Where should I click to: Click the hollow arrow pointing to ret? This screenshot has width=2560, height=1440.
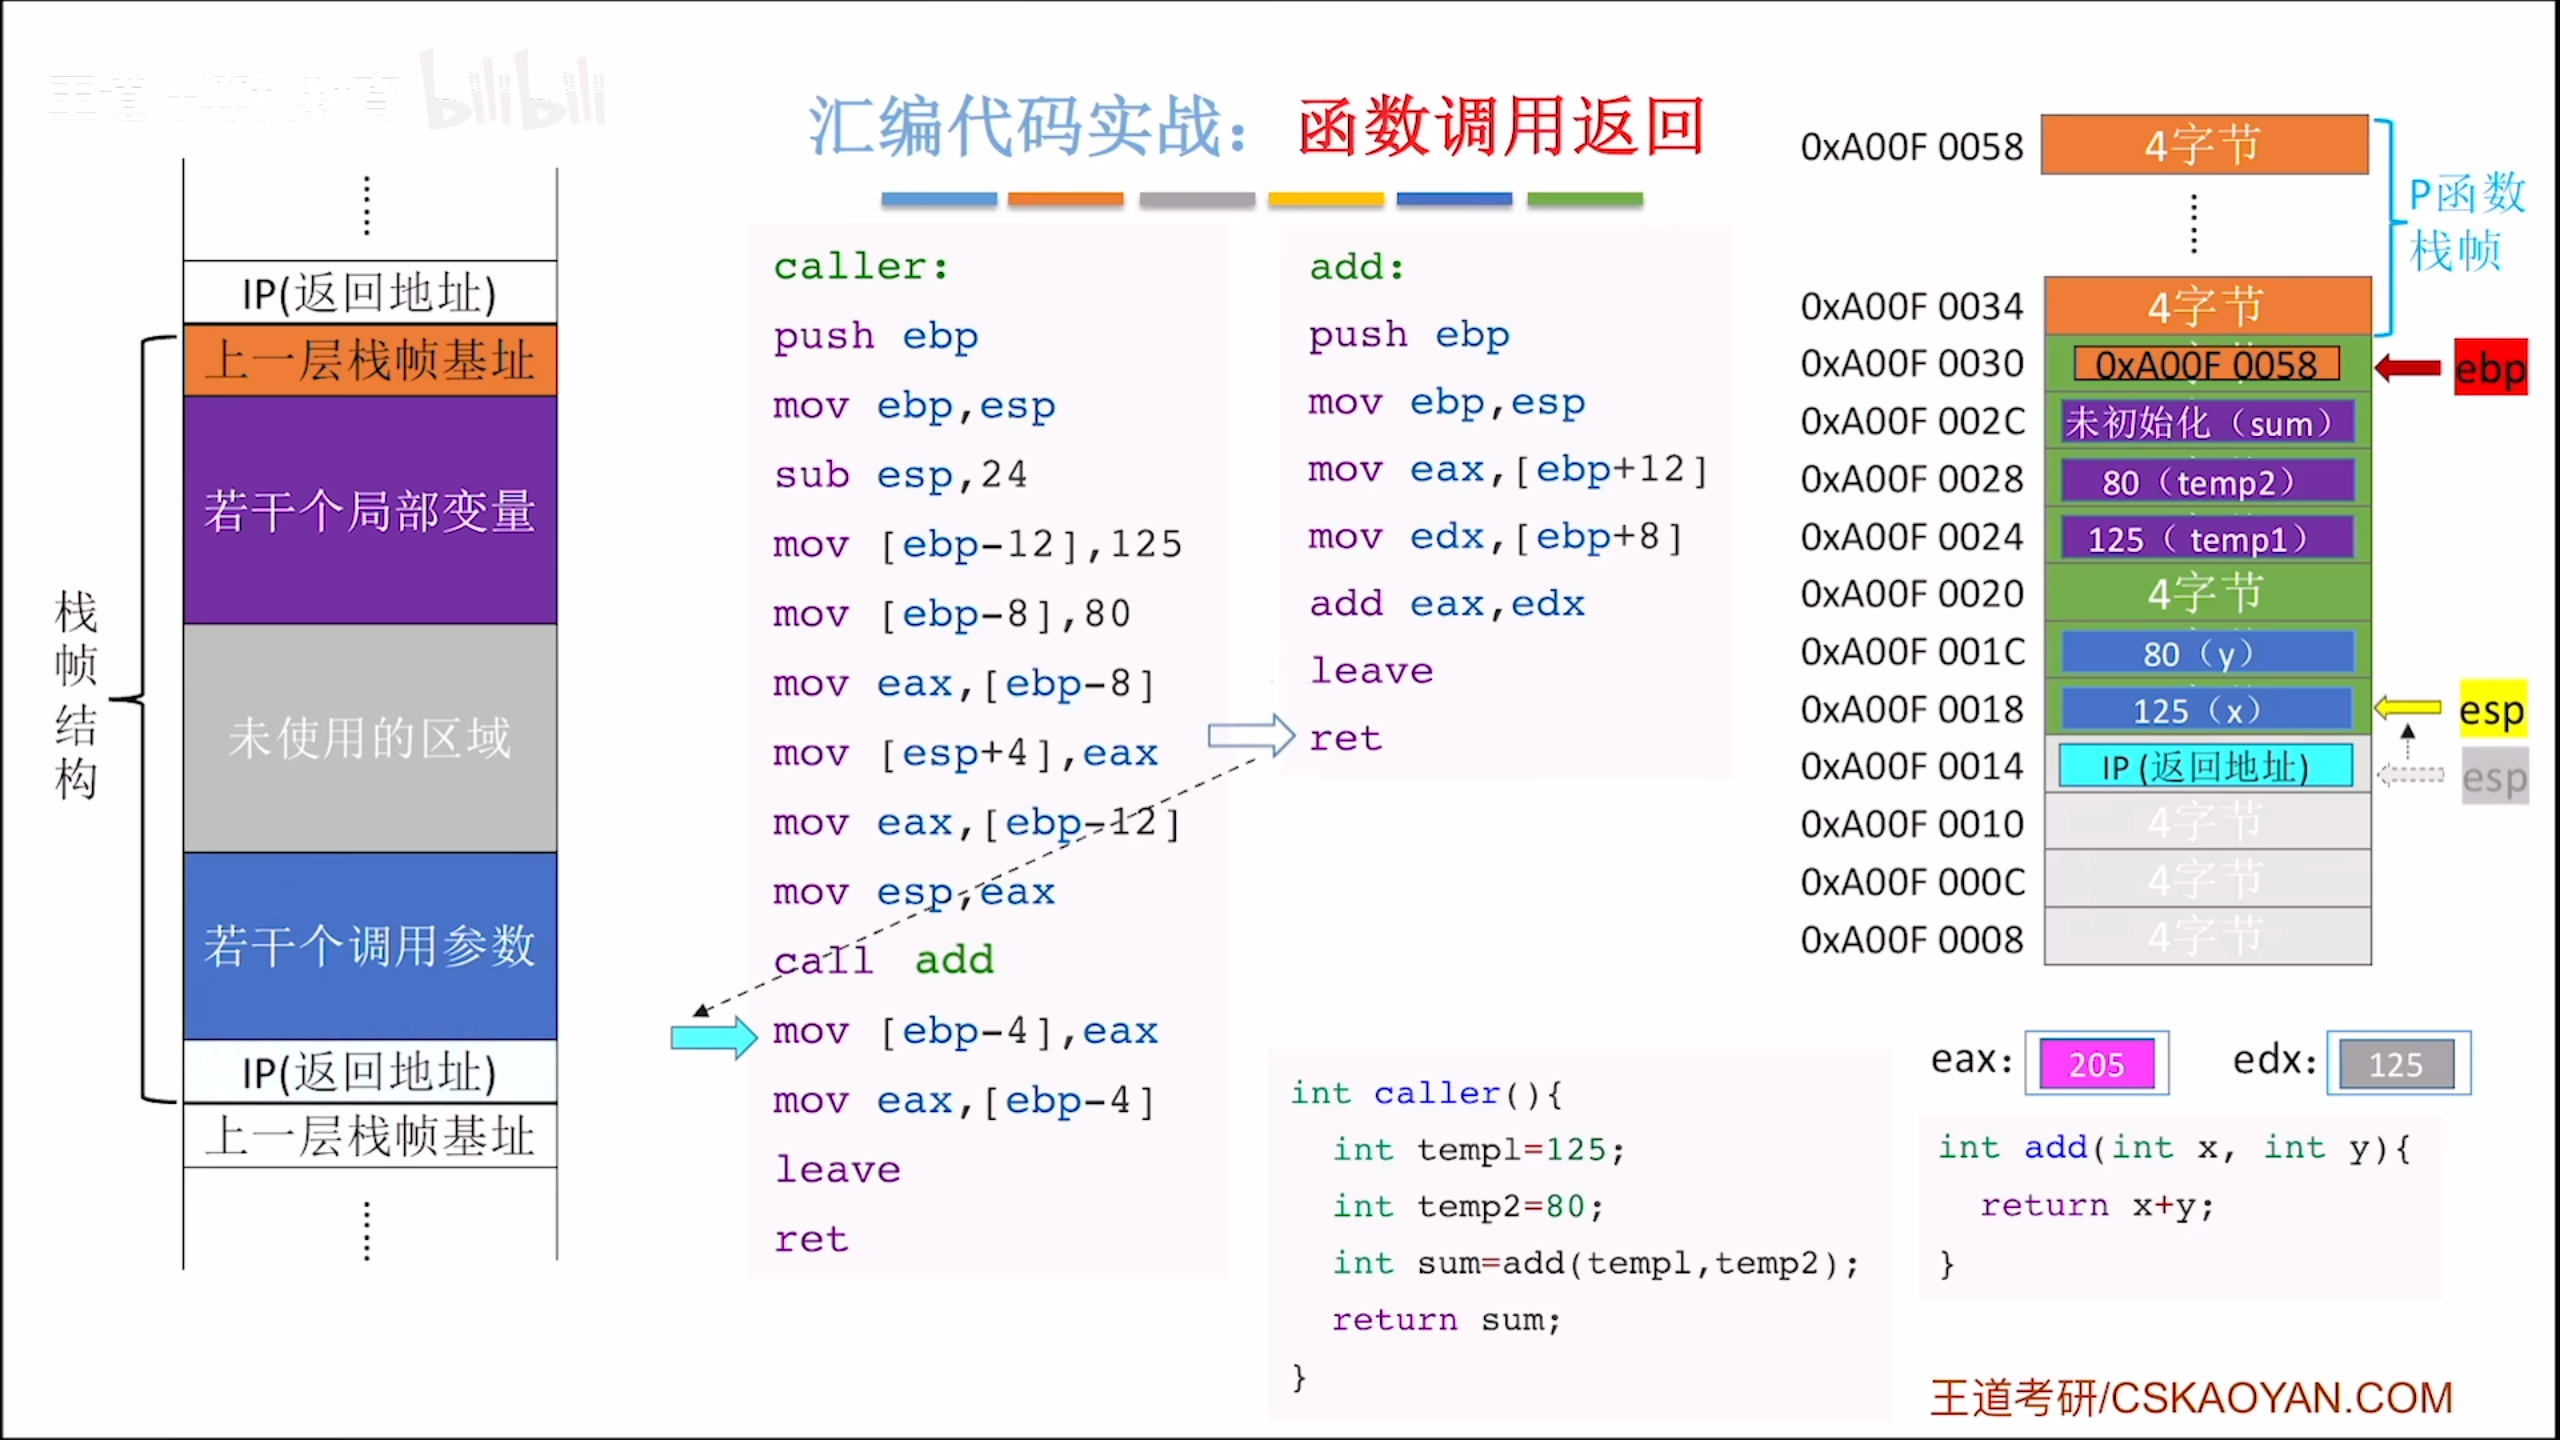click(1250, 737)
